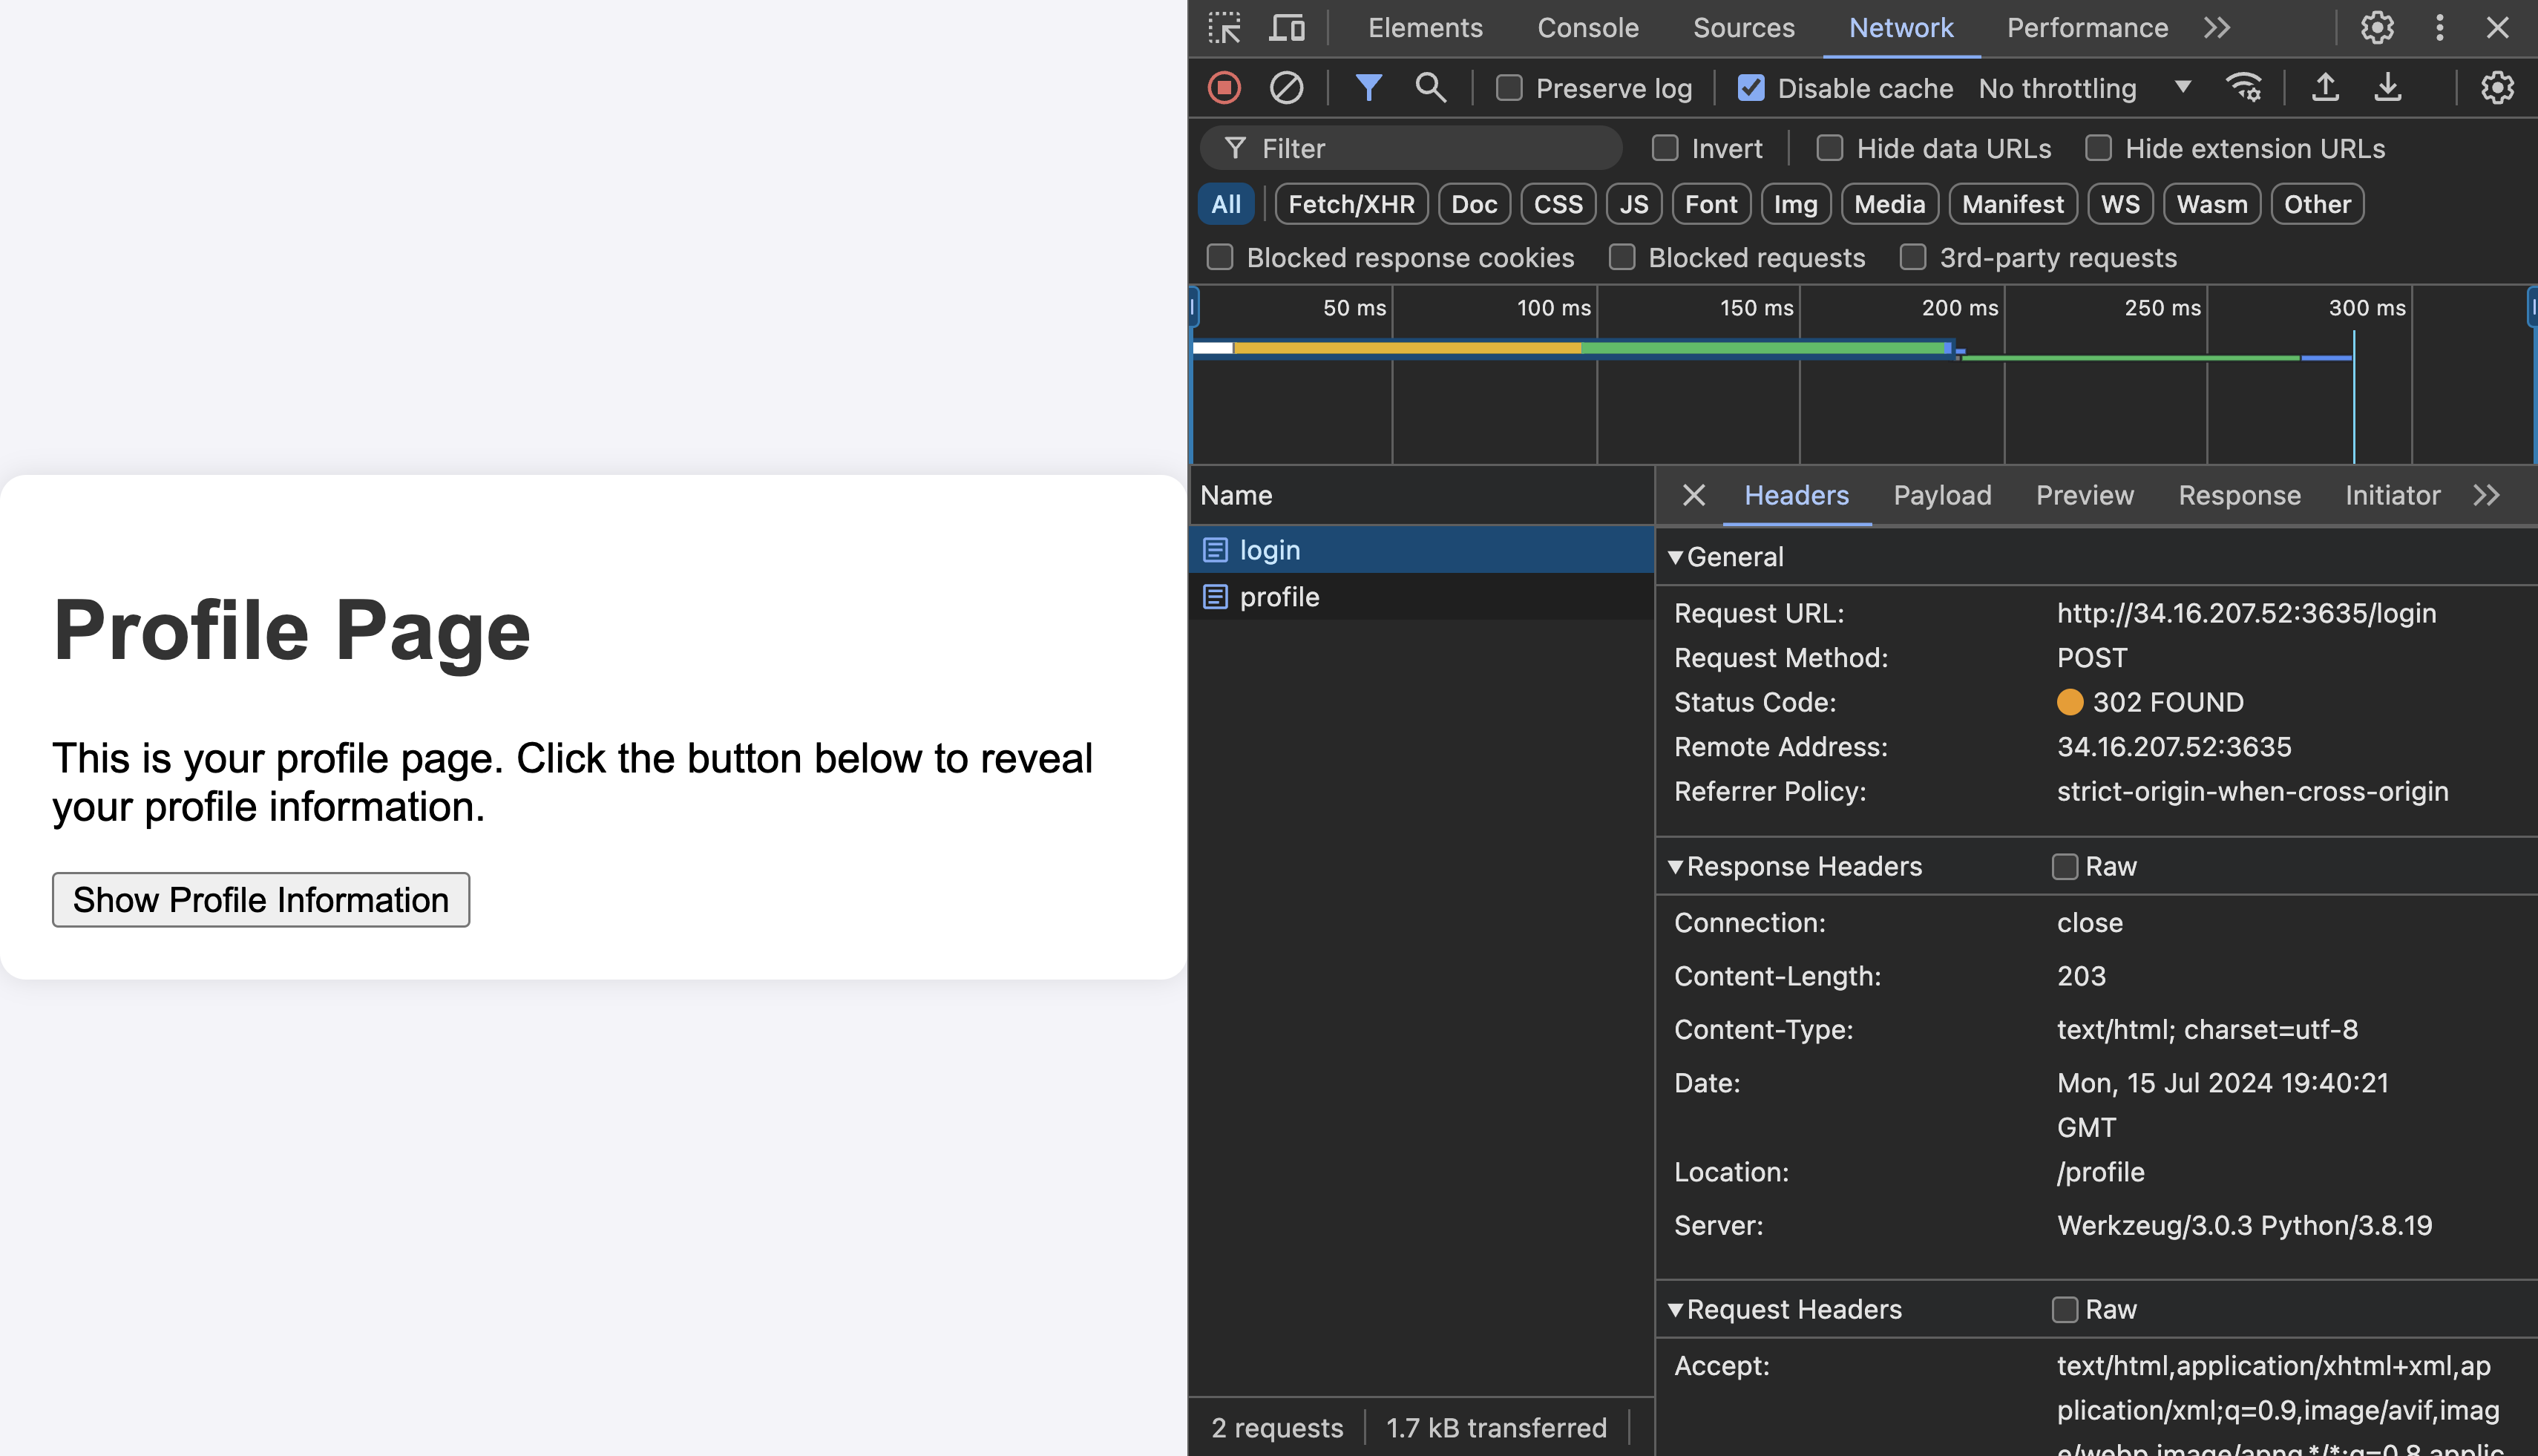Stop recording network log (red record button)
This screenshot has height=1456, width=2538.
[1224, 88]
